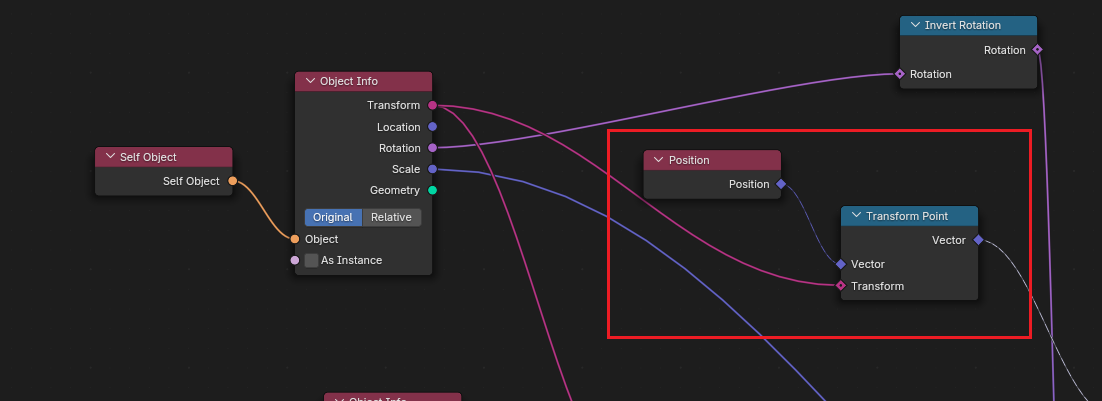
Task: Collapse the Position node chevron
Action: pyautogui.click(x=658, y=160)
